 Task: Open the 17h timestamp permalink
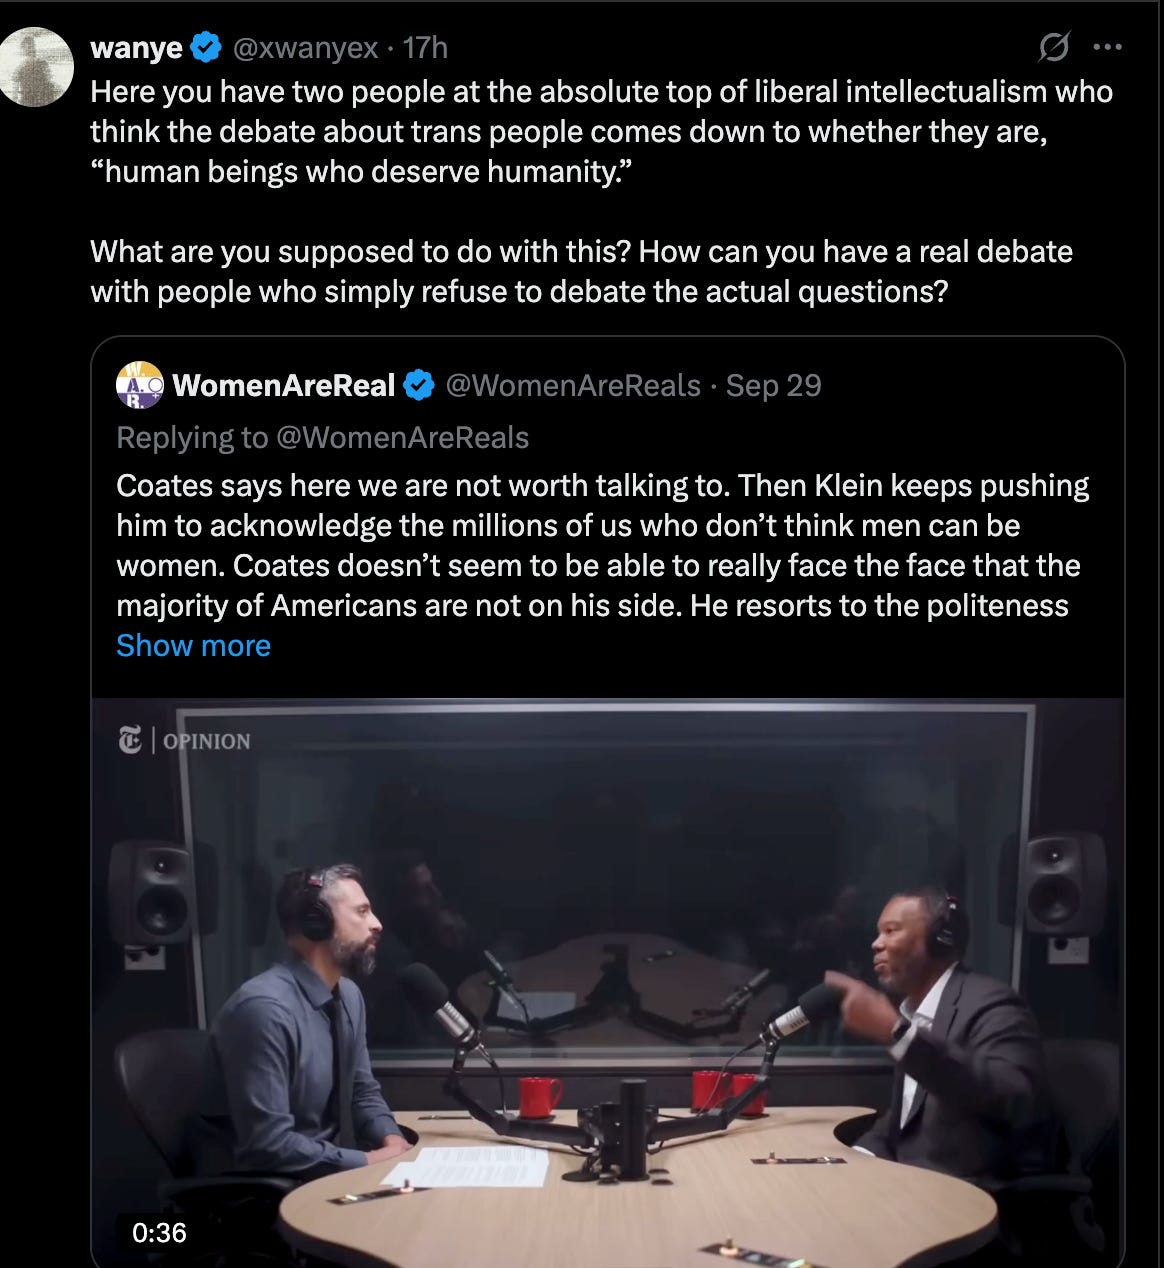click(x=425, y=47)
